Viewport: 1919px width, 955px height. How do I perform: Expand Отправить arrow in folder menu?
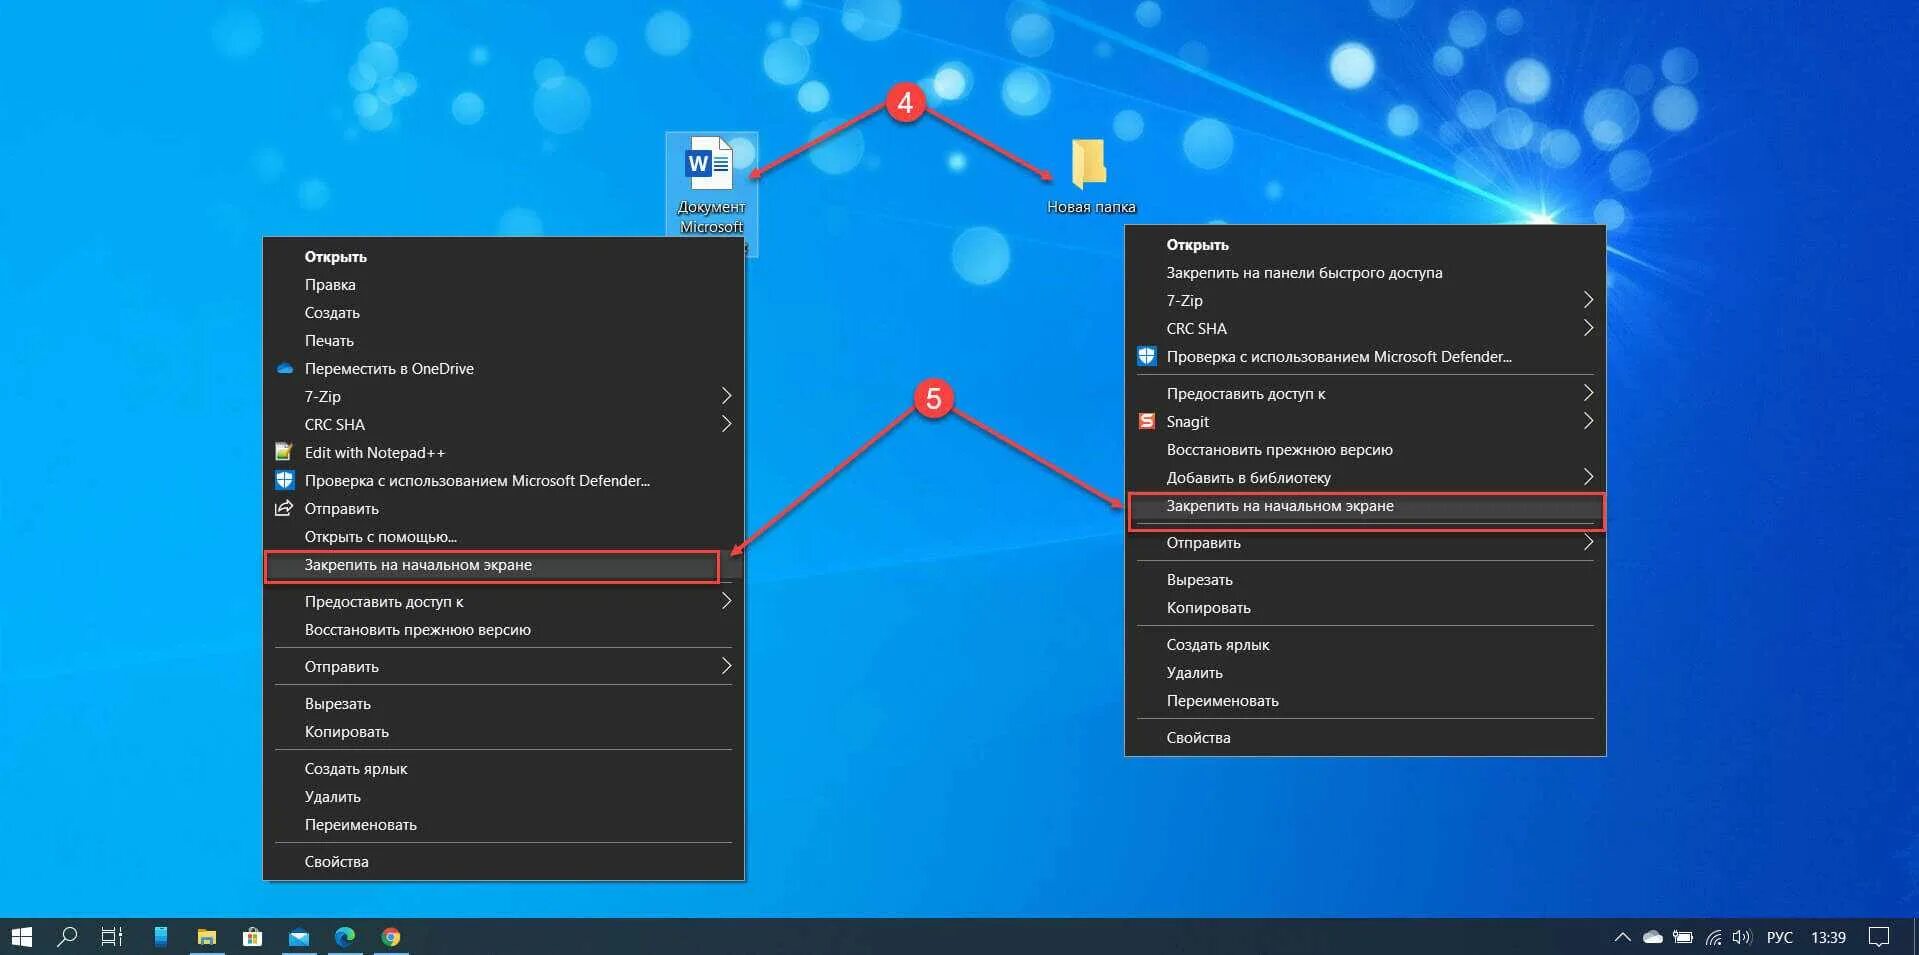1588,543
